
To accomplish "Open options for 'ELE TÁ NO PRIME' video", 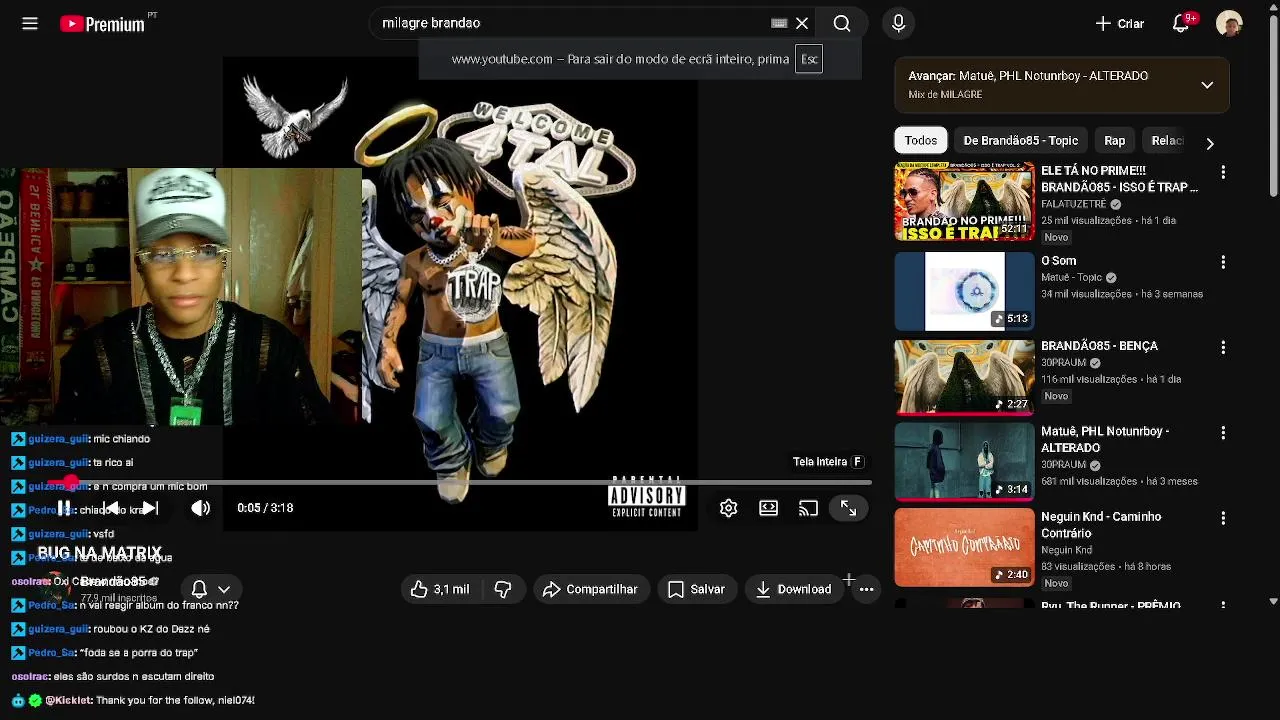I will (1222, 173).
